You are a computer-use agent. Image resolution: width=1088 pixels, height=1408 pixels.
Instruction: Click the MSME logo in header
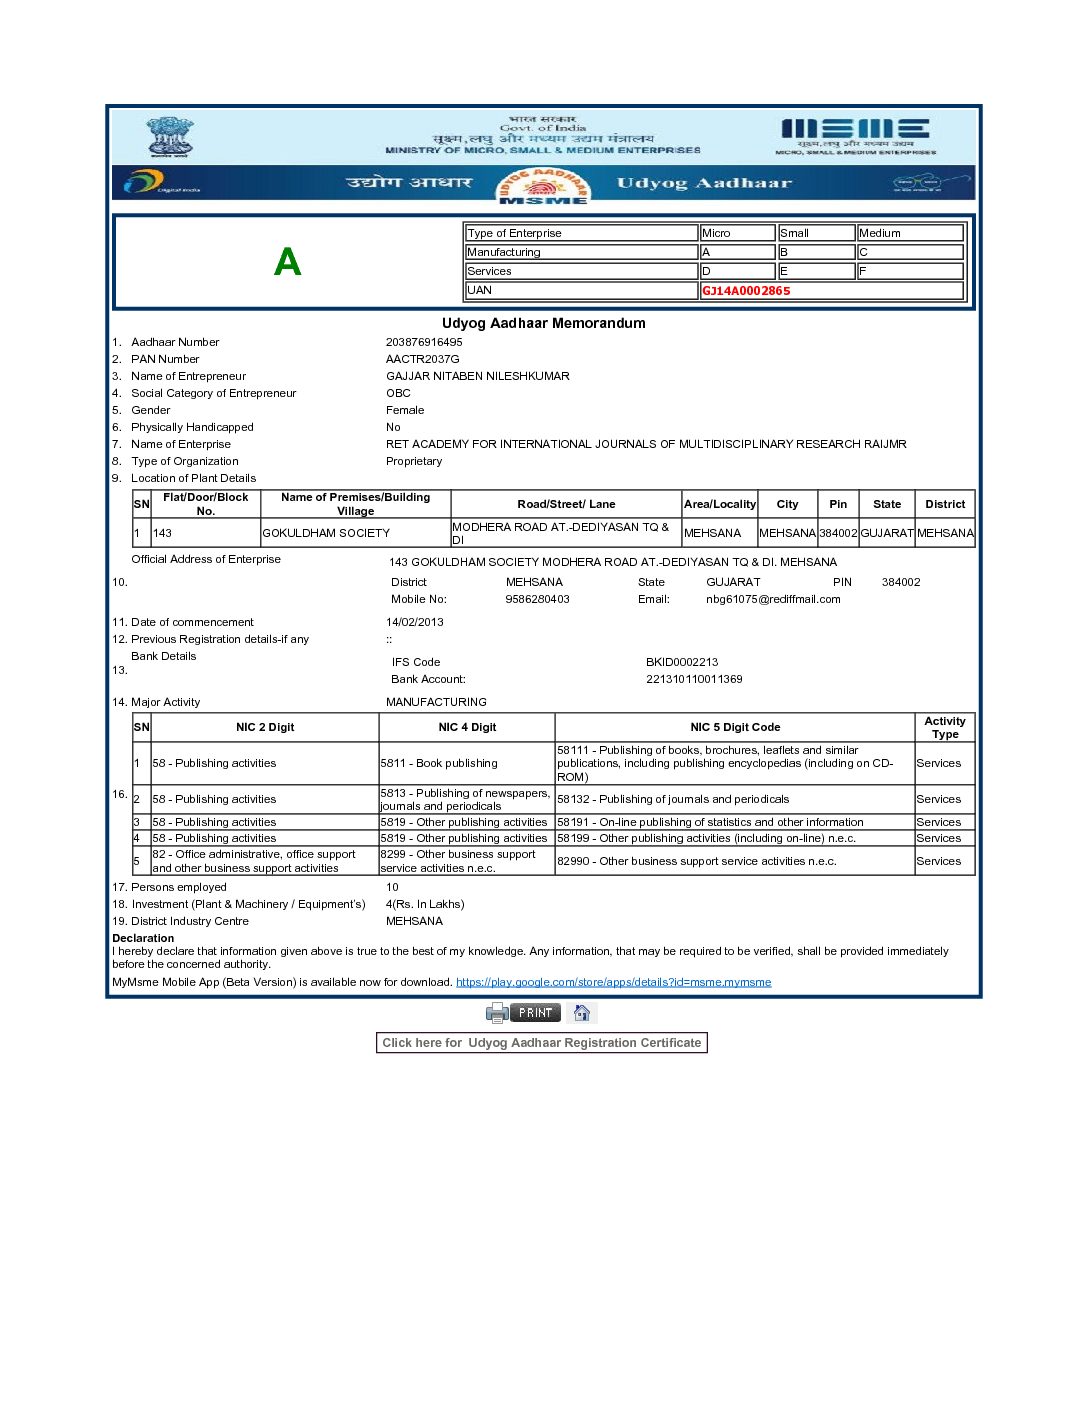pyautogui.click(x=855, y=135)
